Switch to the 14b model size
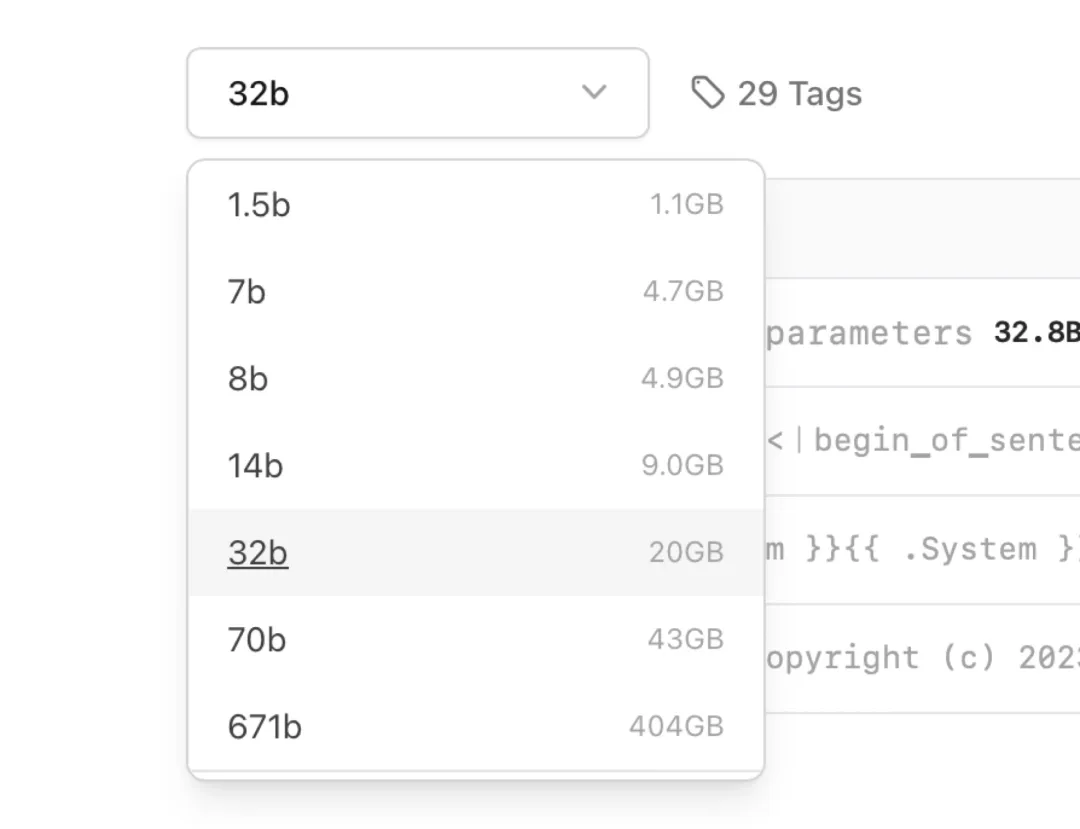Viewport: 1080px width, 829px height. click(x=255, y=466)
